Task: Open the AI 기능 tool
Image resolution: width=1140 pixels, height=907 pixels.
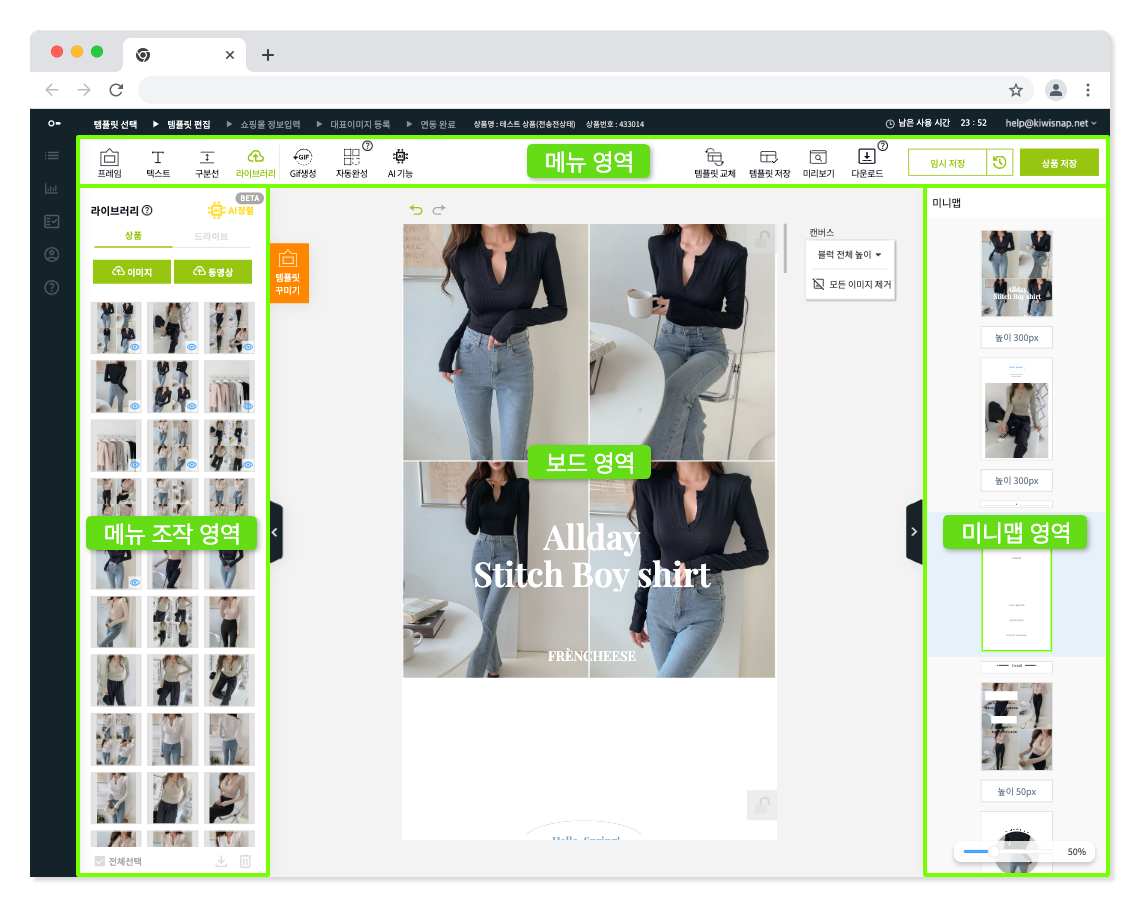Action: pos(400,163)
